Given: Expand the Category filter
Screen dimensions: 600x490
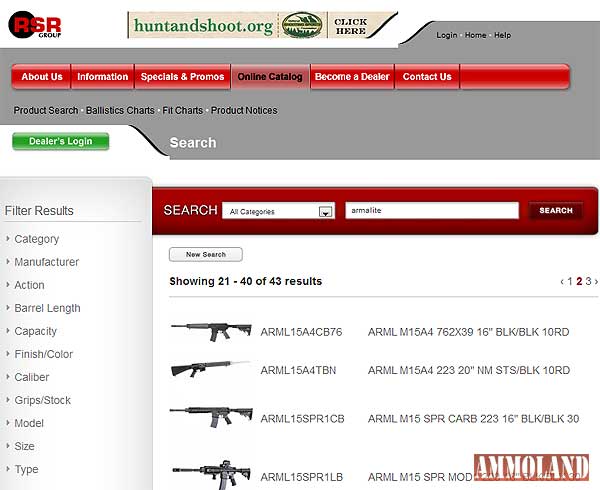Looking at the screenshot, I should pyautogui.click(x=36, y=239).
